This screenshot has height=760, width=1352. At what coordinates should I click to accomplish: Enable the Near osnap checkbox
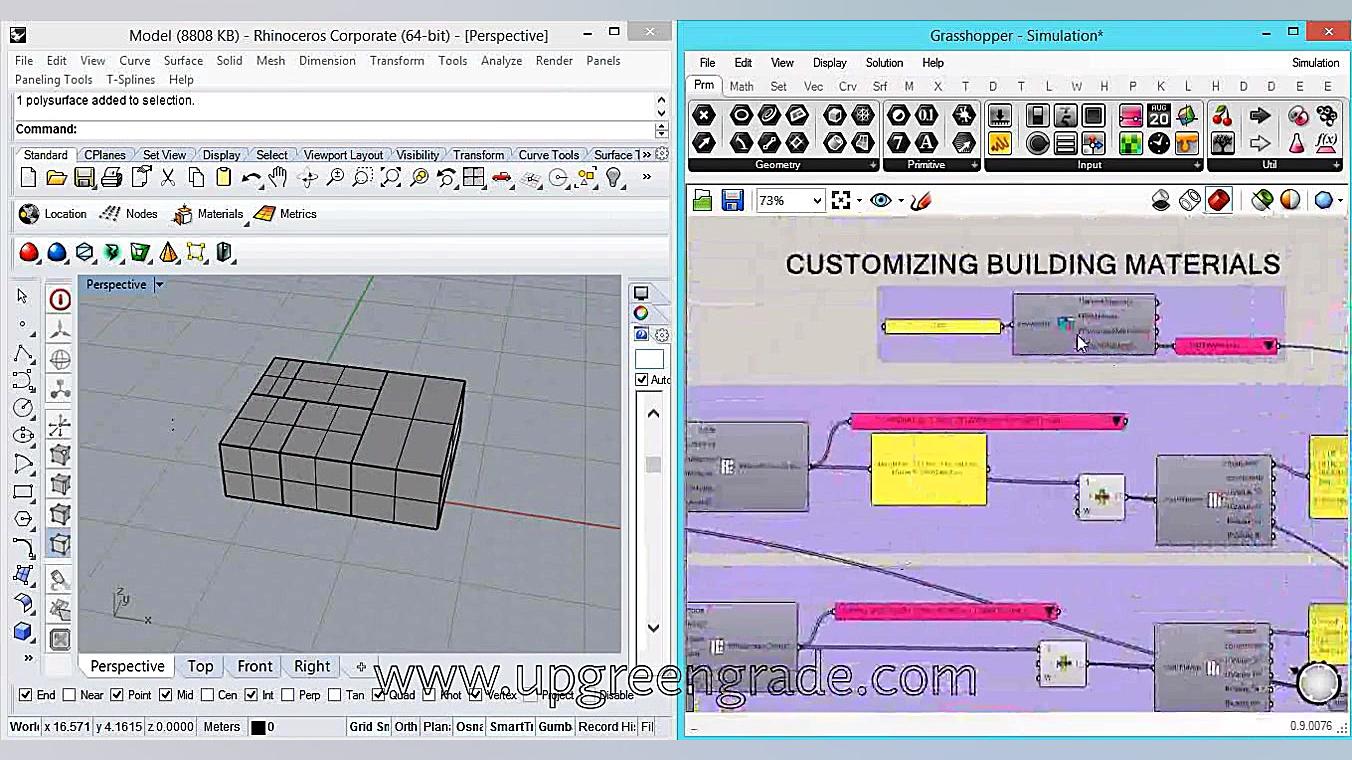pyautogui.click(x=69, y=695)
